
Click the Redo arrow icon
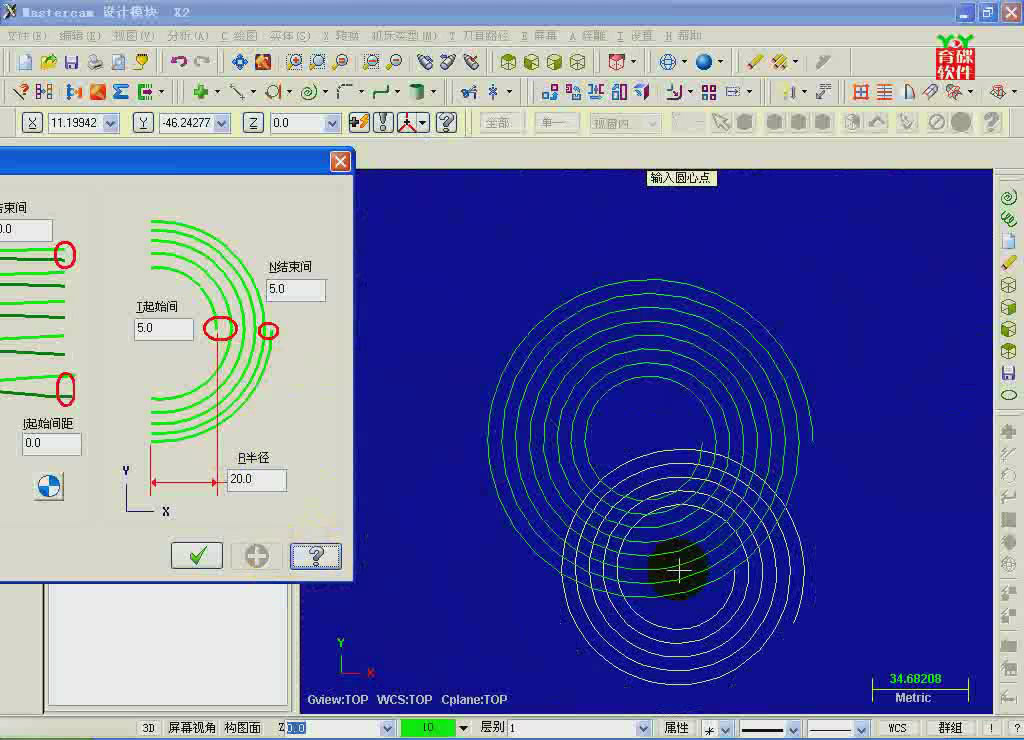[x=202, y=62]
